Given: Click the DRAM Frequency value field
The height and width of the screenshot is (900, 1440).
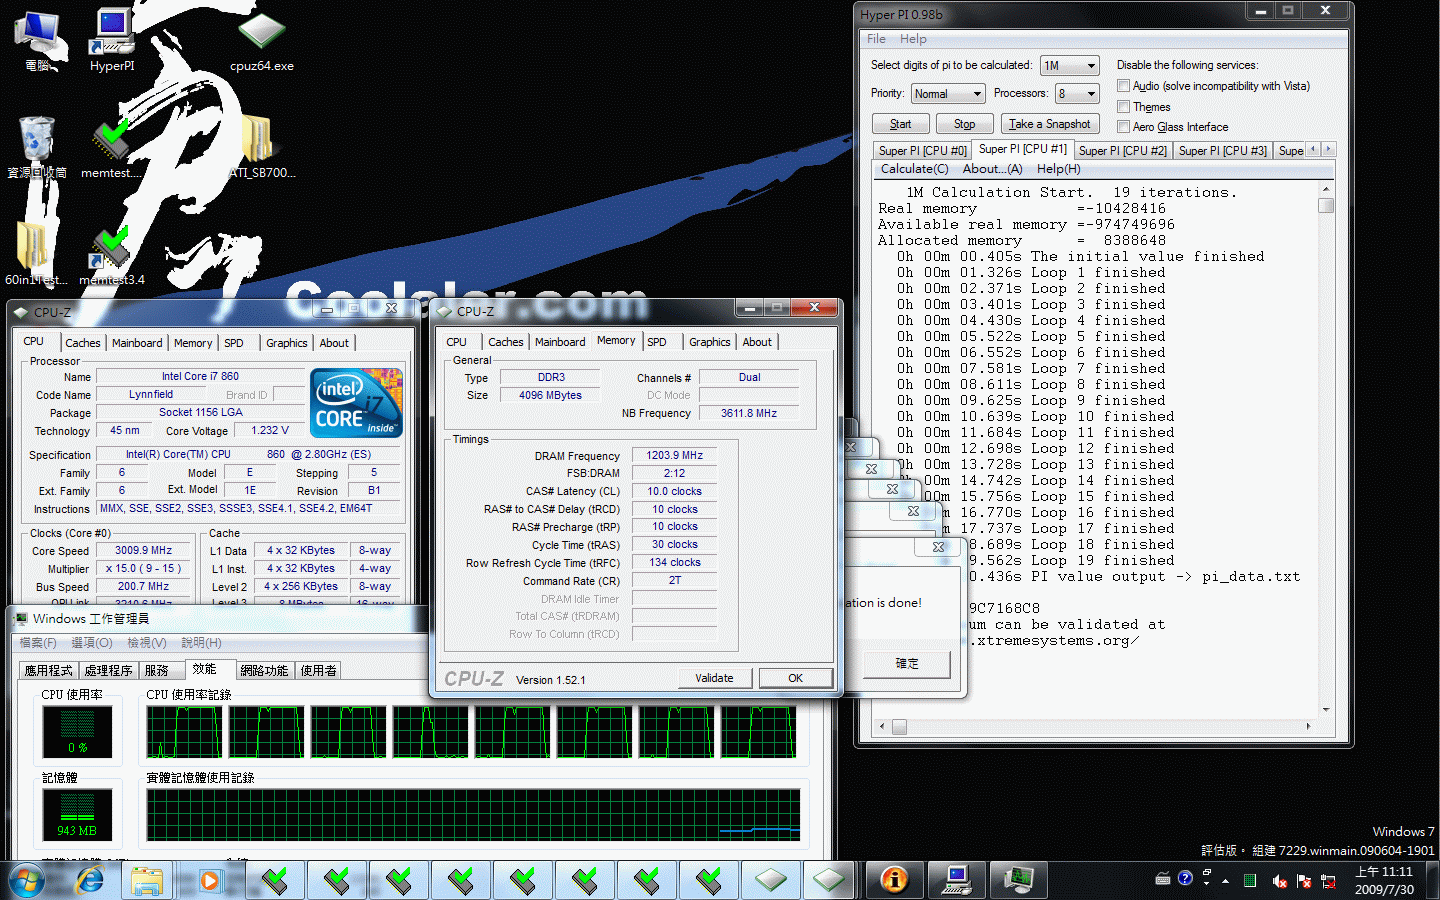Looking at the screenshot, I should point(674,455).
